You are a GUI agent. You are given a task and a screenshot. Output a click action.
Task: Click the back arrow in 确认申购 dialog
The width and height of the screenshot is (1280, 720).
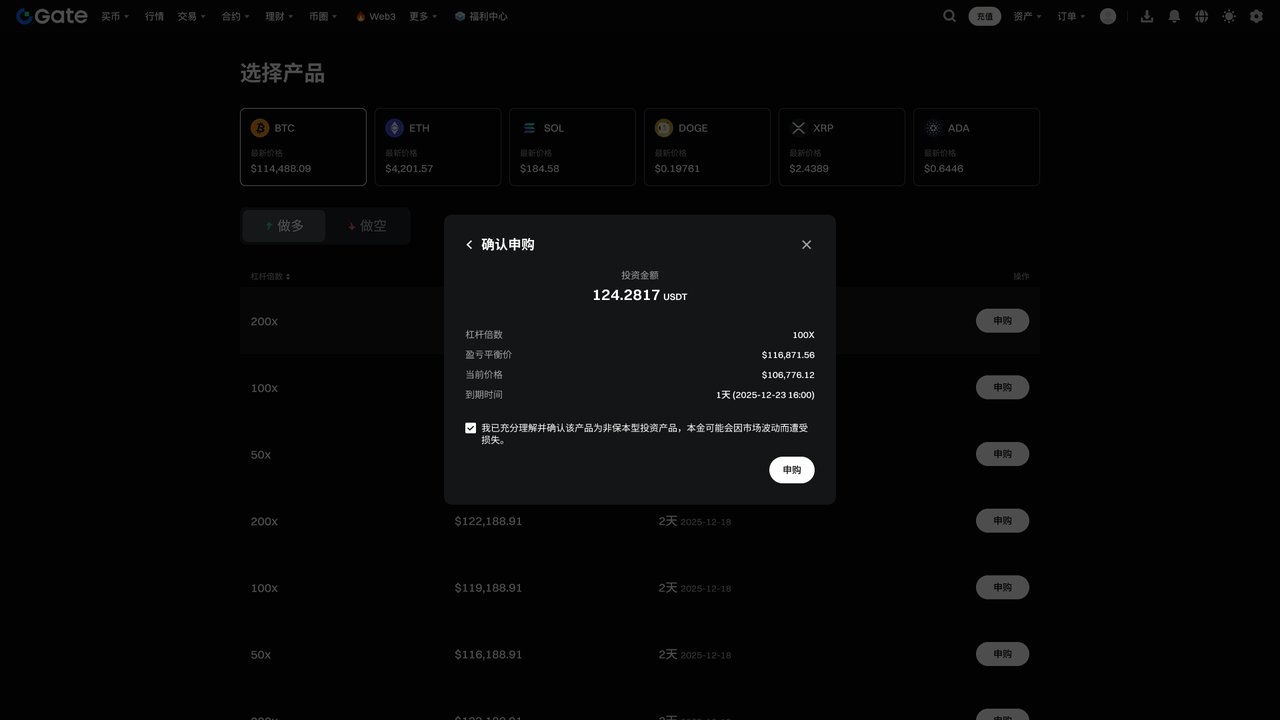[469, 245]
